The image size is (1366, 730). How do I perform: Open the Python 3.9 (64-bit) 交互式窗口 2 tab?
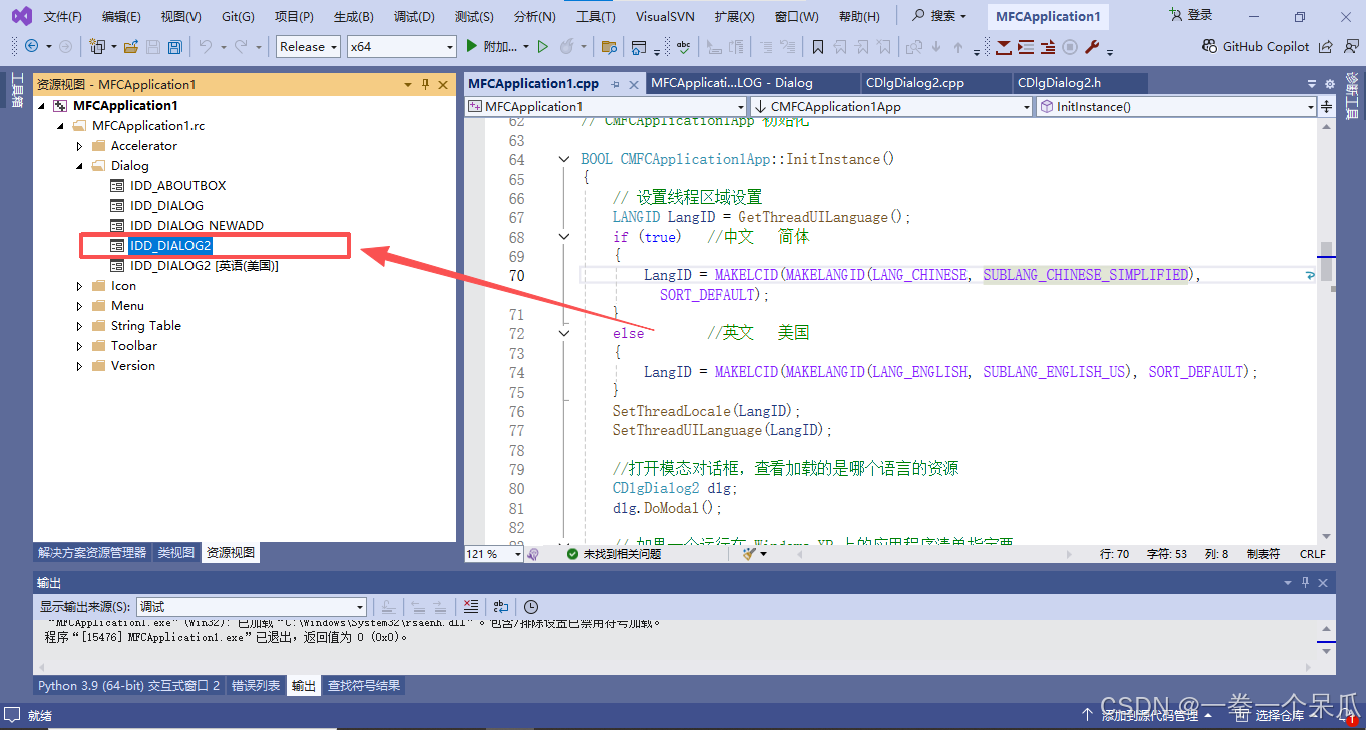tap(129, 686)
